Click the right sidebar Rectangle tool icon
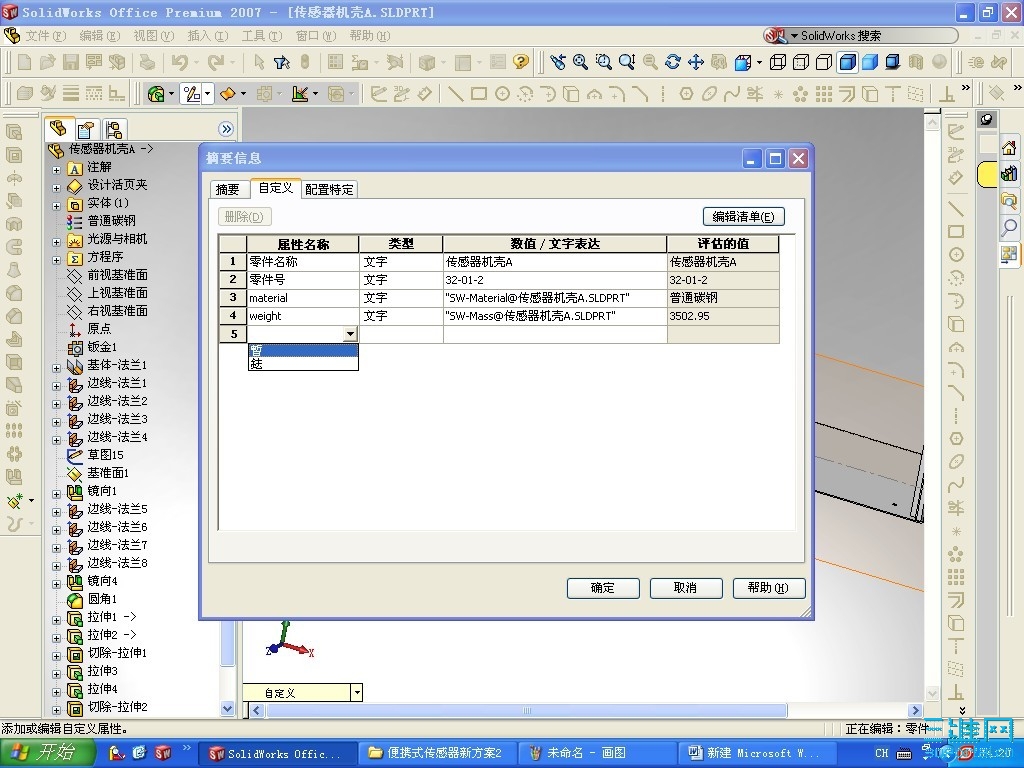The width and height of the screenshot is (1024, 768). [x=955, y=231]
